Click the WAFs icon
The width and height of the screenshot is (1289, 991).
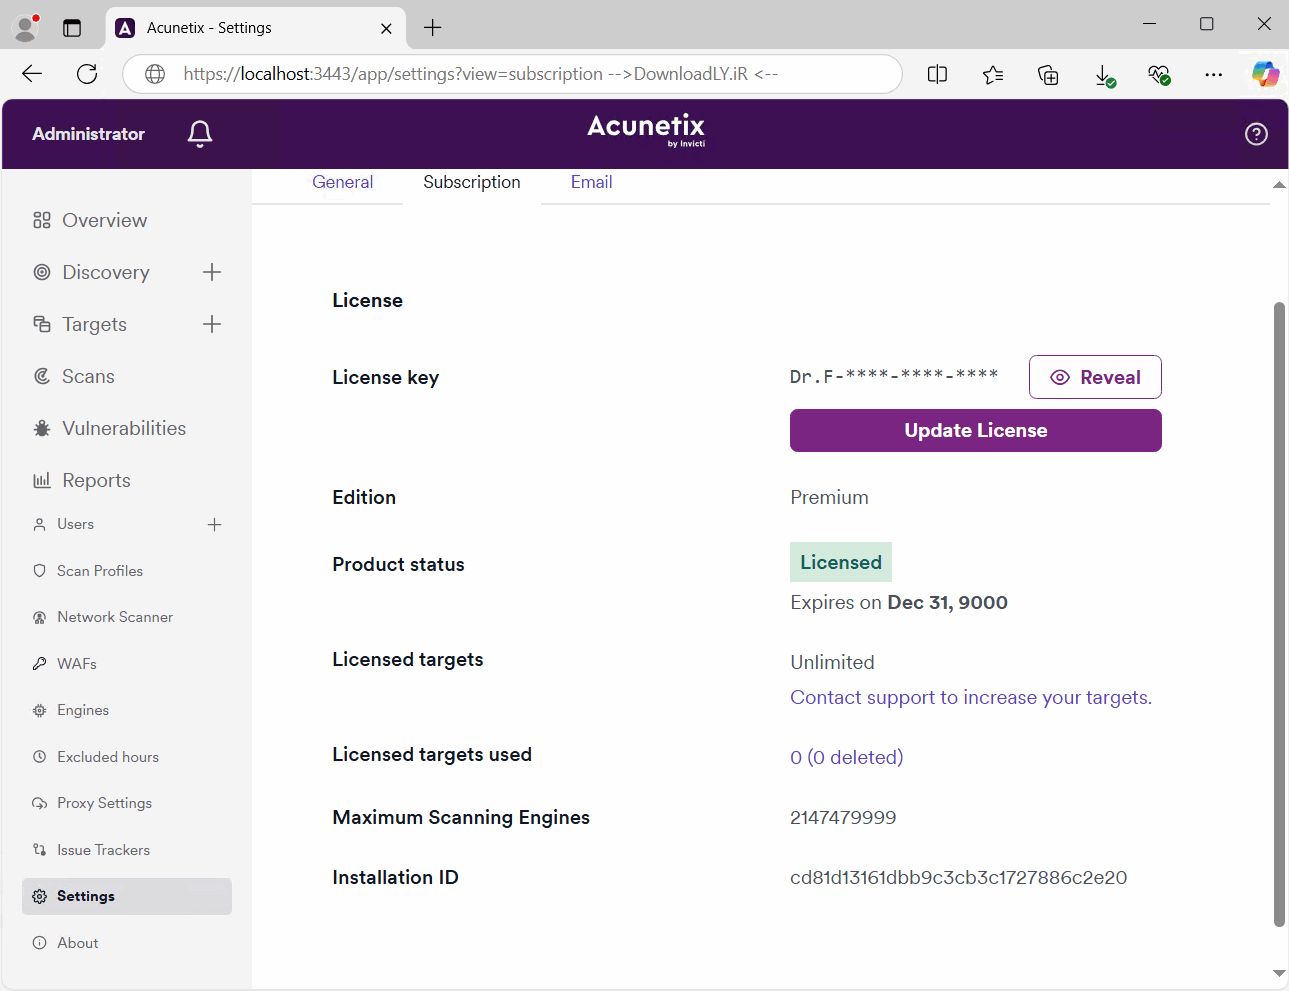[x=40, y=664]
